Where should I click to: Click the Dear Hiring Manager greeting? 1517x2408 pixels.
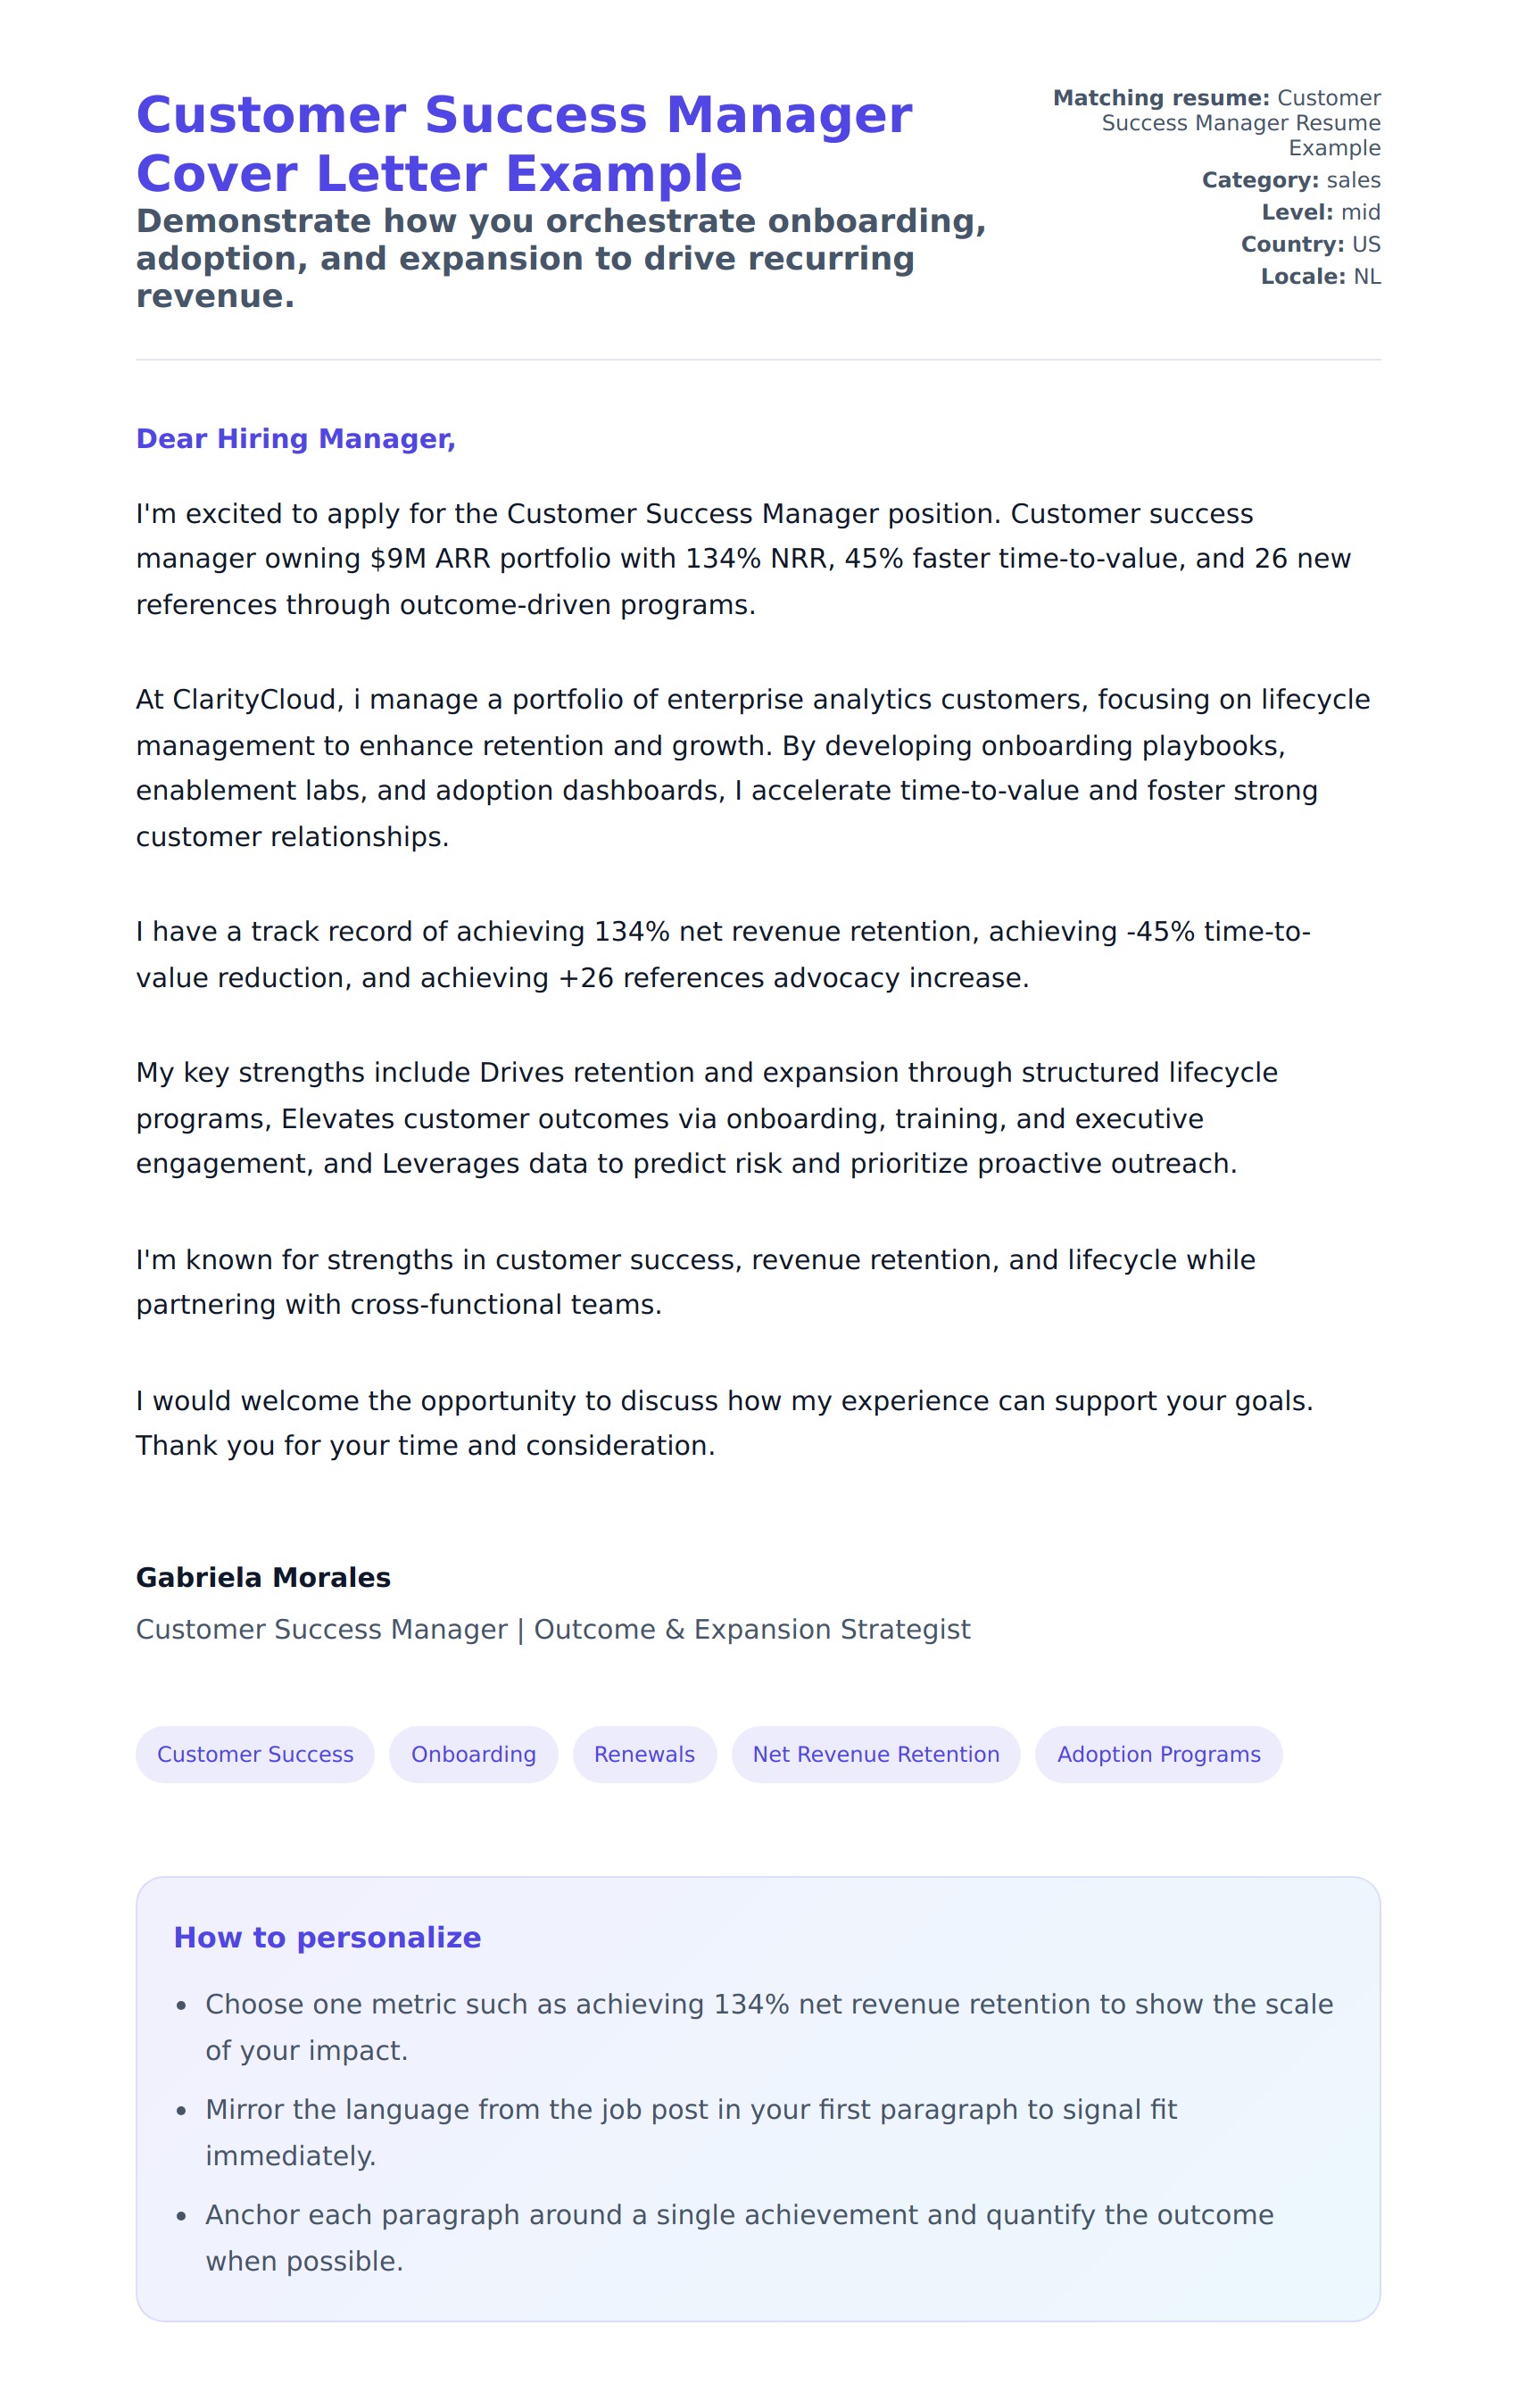(x=296, y=439)
